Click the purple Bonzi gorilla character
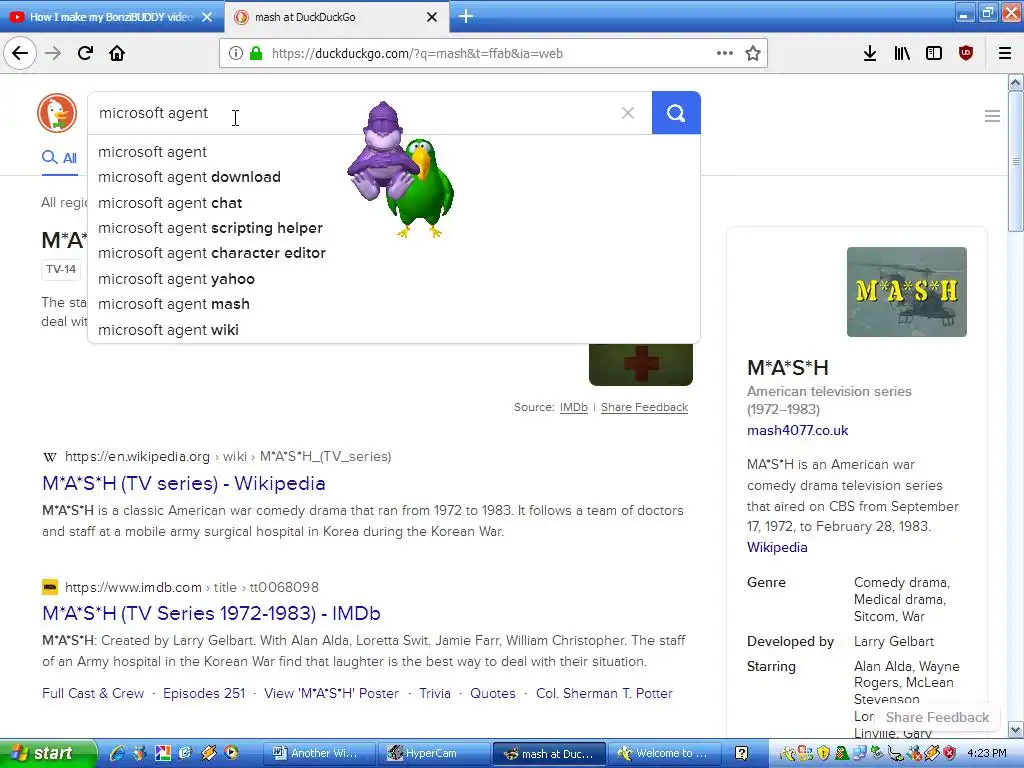1024x768 pixels. (x=381, y=152)
